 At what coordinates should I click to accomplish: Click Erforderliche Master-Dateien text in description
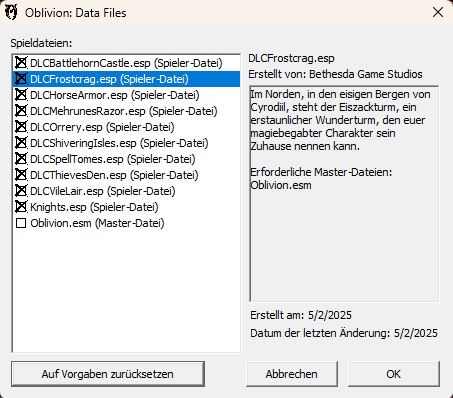pos(321,172)
